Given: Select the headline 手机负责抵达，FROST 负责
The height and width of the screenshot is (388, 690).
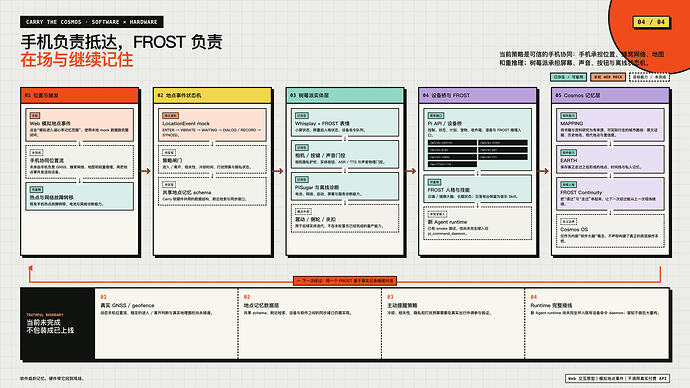Looking at the screenshot, I should pyautogui.click(x=121, y=42).
